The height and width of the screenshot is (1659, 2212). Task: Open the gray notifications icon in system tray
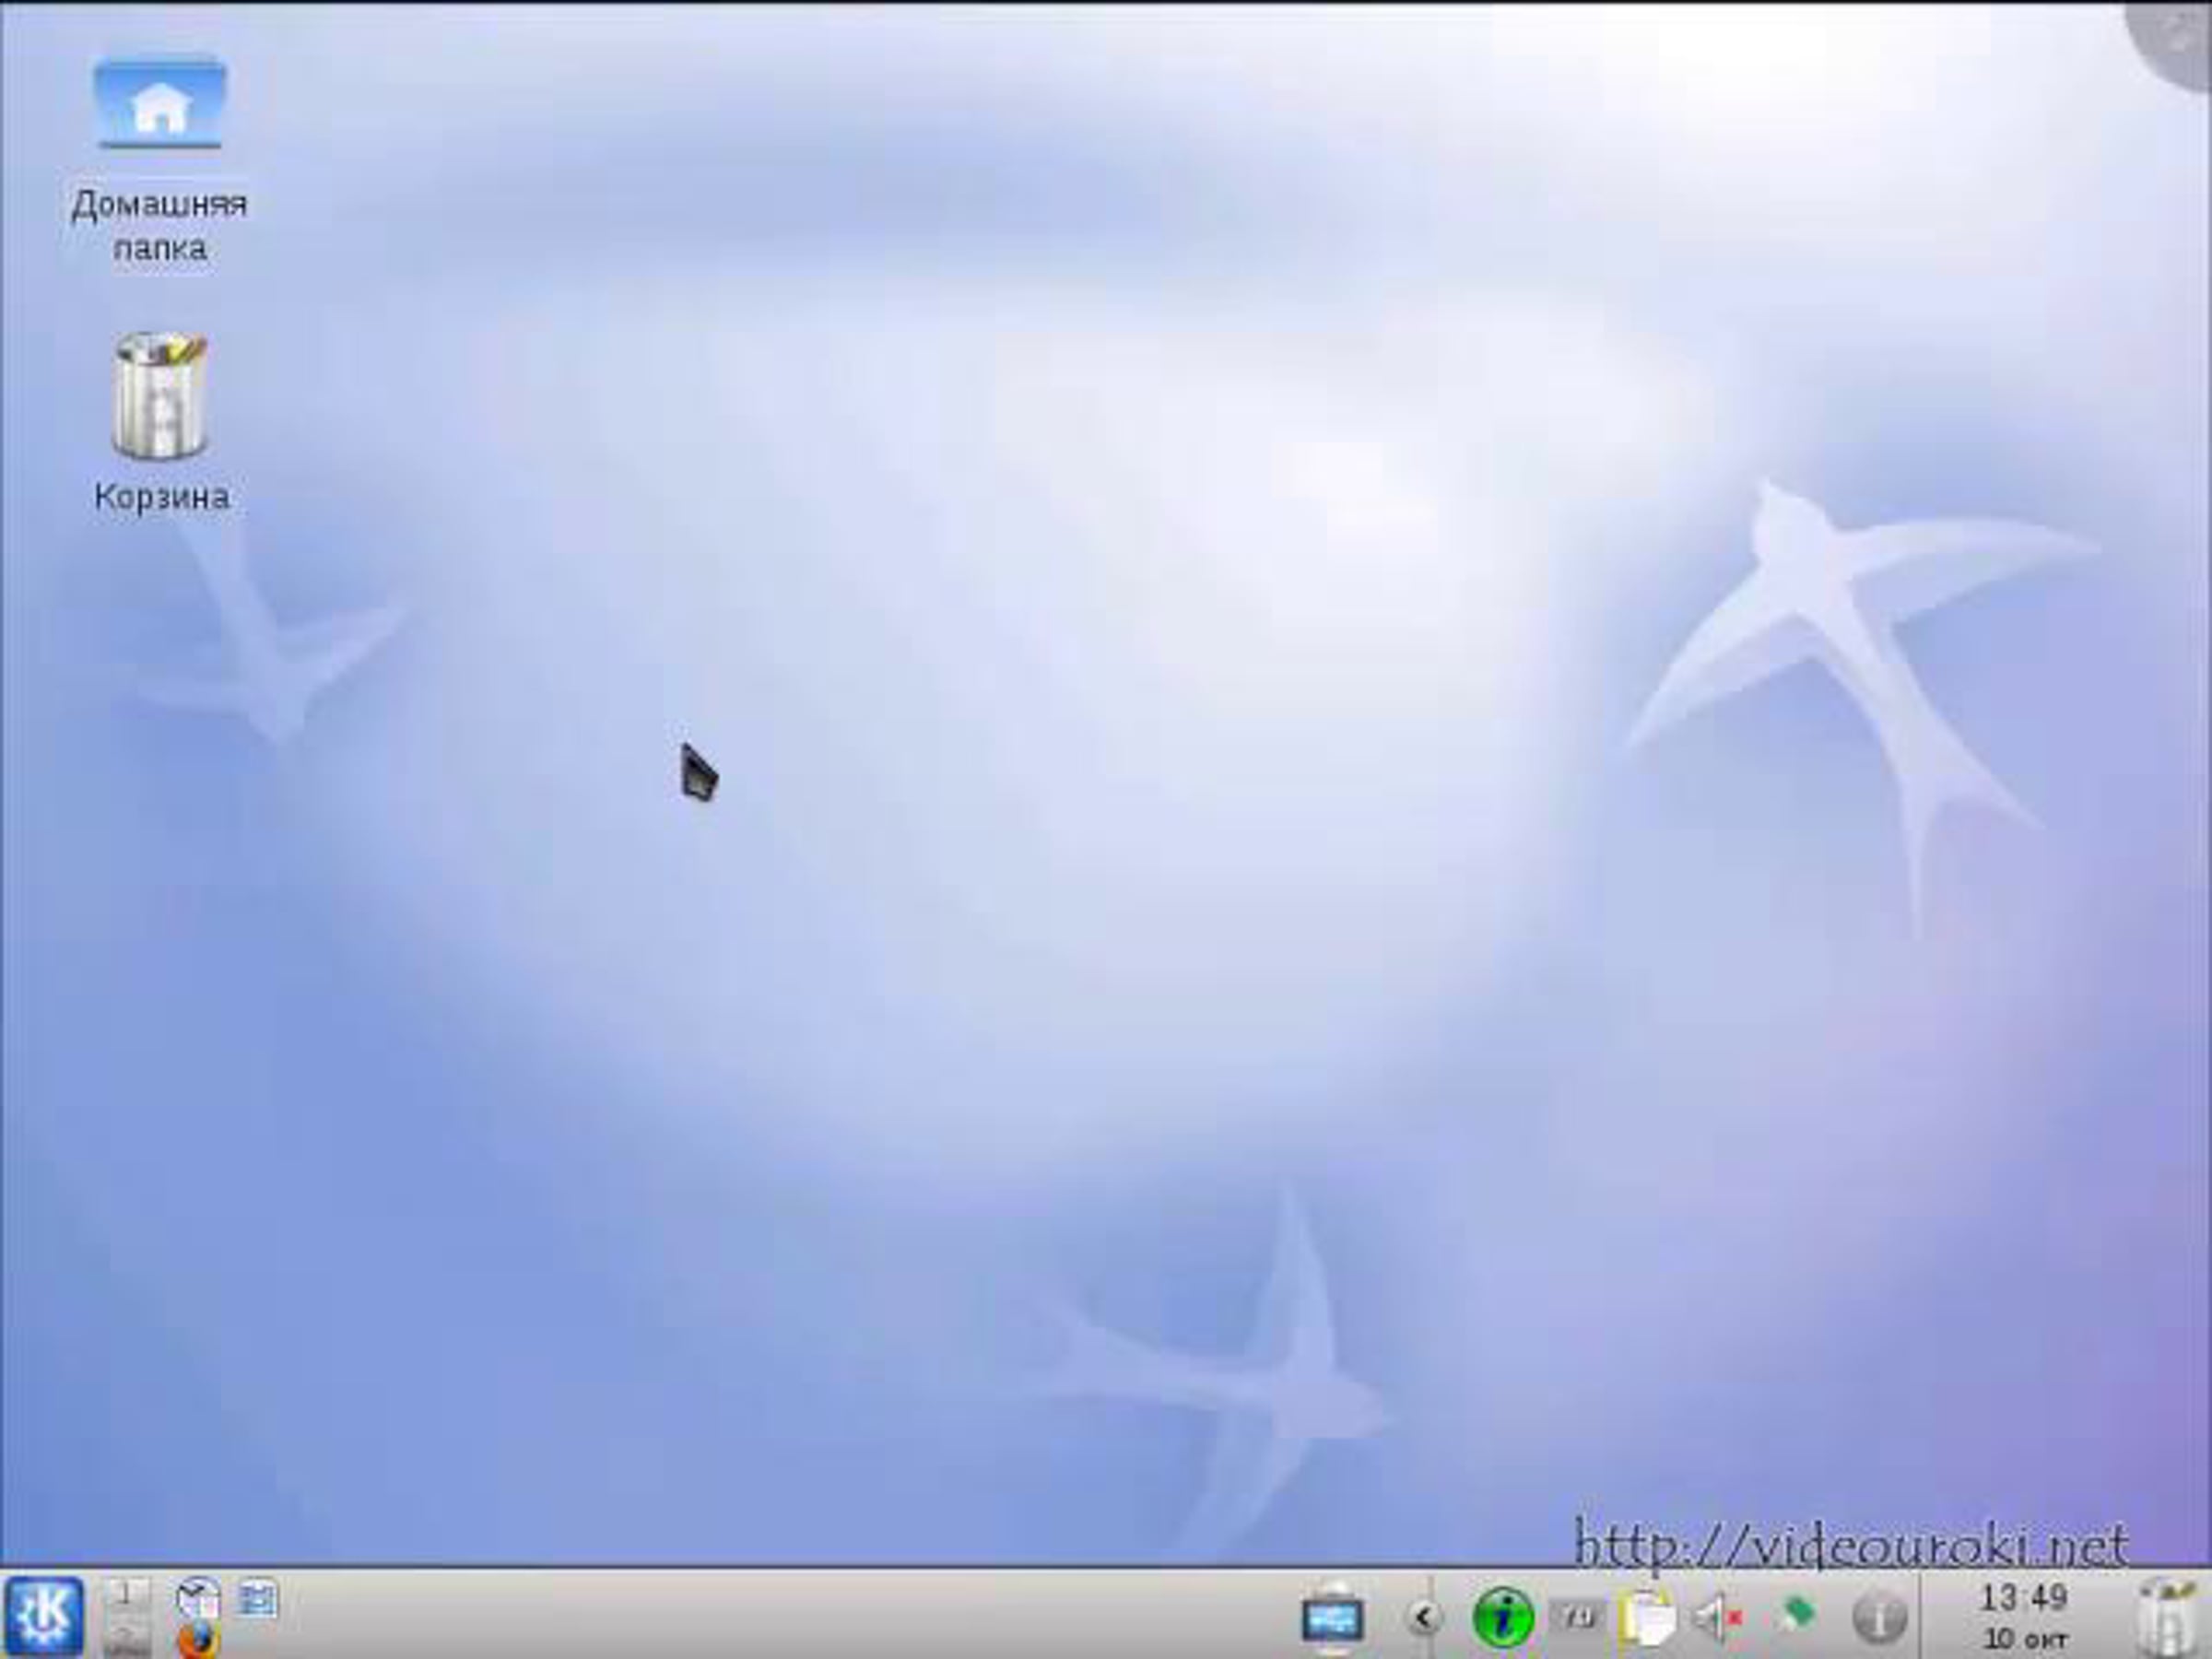[1878, 1620]
